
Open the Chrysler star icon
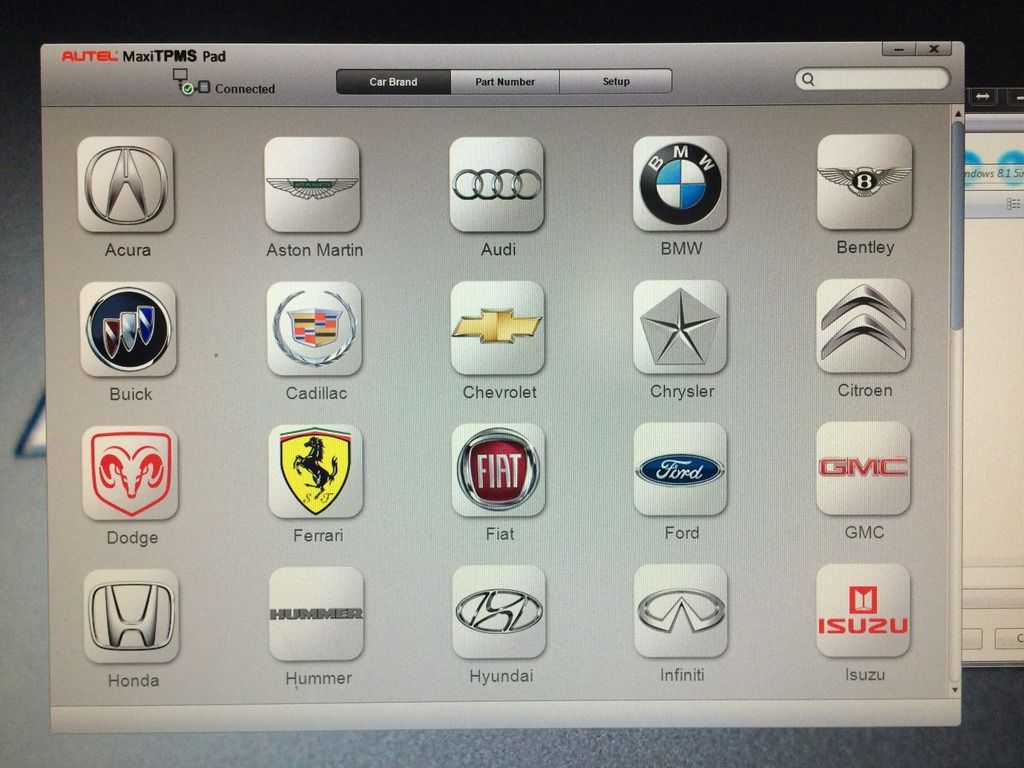coord(680,327)
